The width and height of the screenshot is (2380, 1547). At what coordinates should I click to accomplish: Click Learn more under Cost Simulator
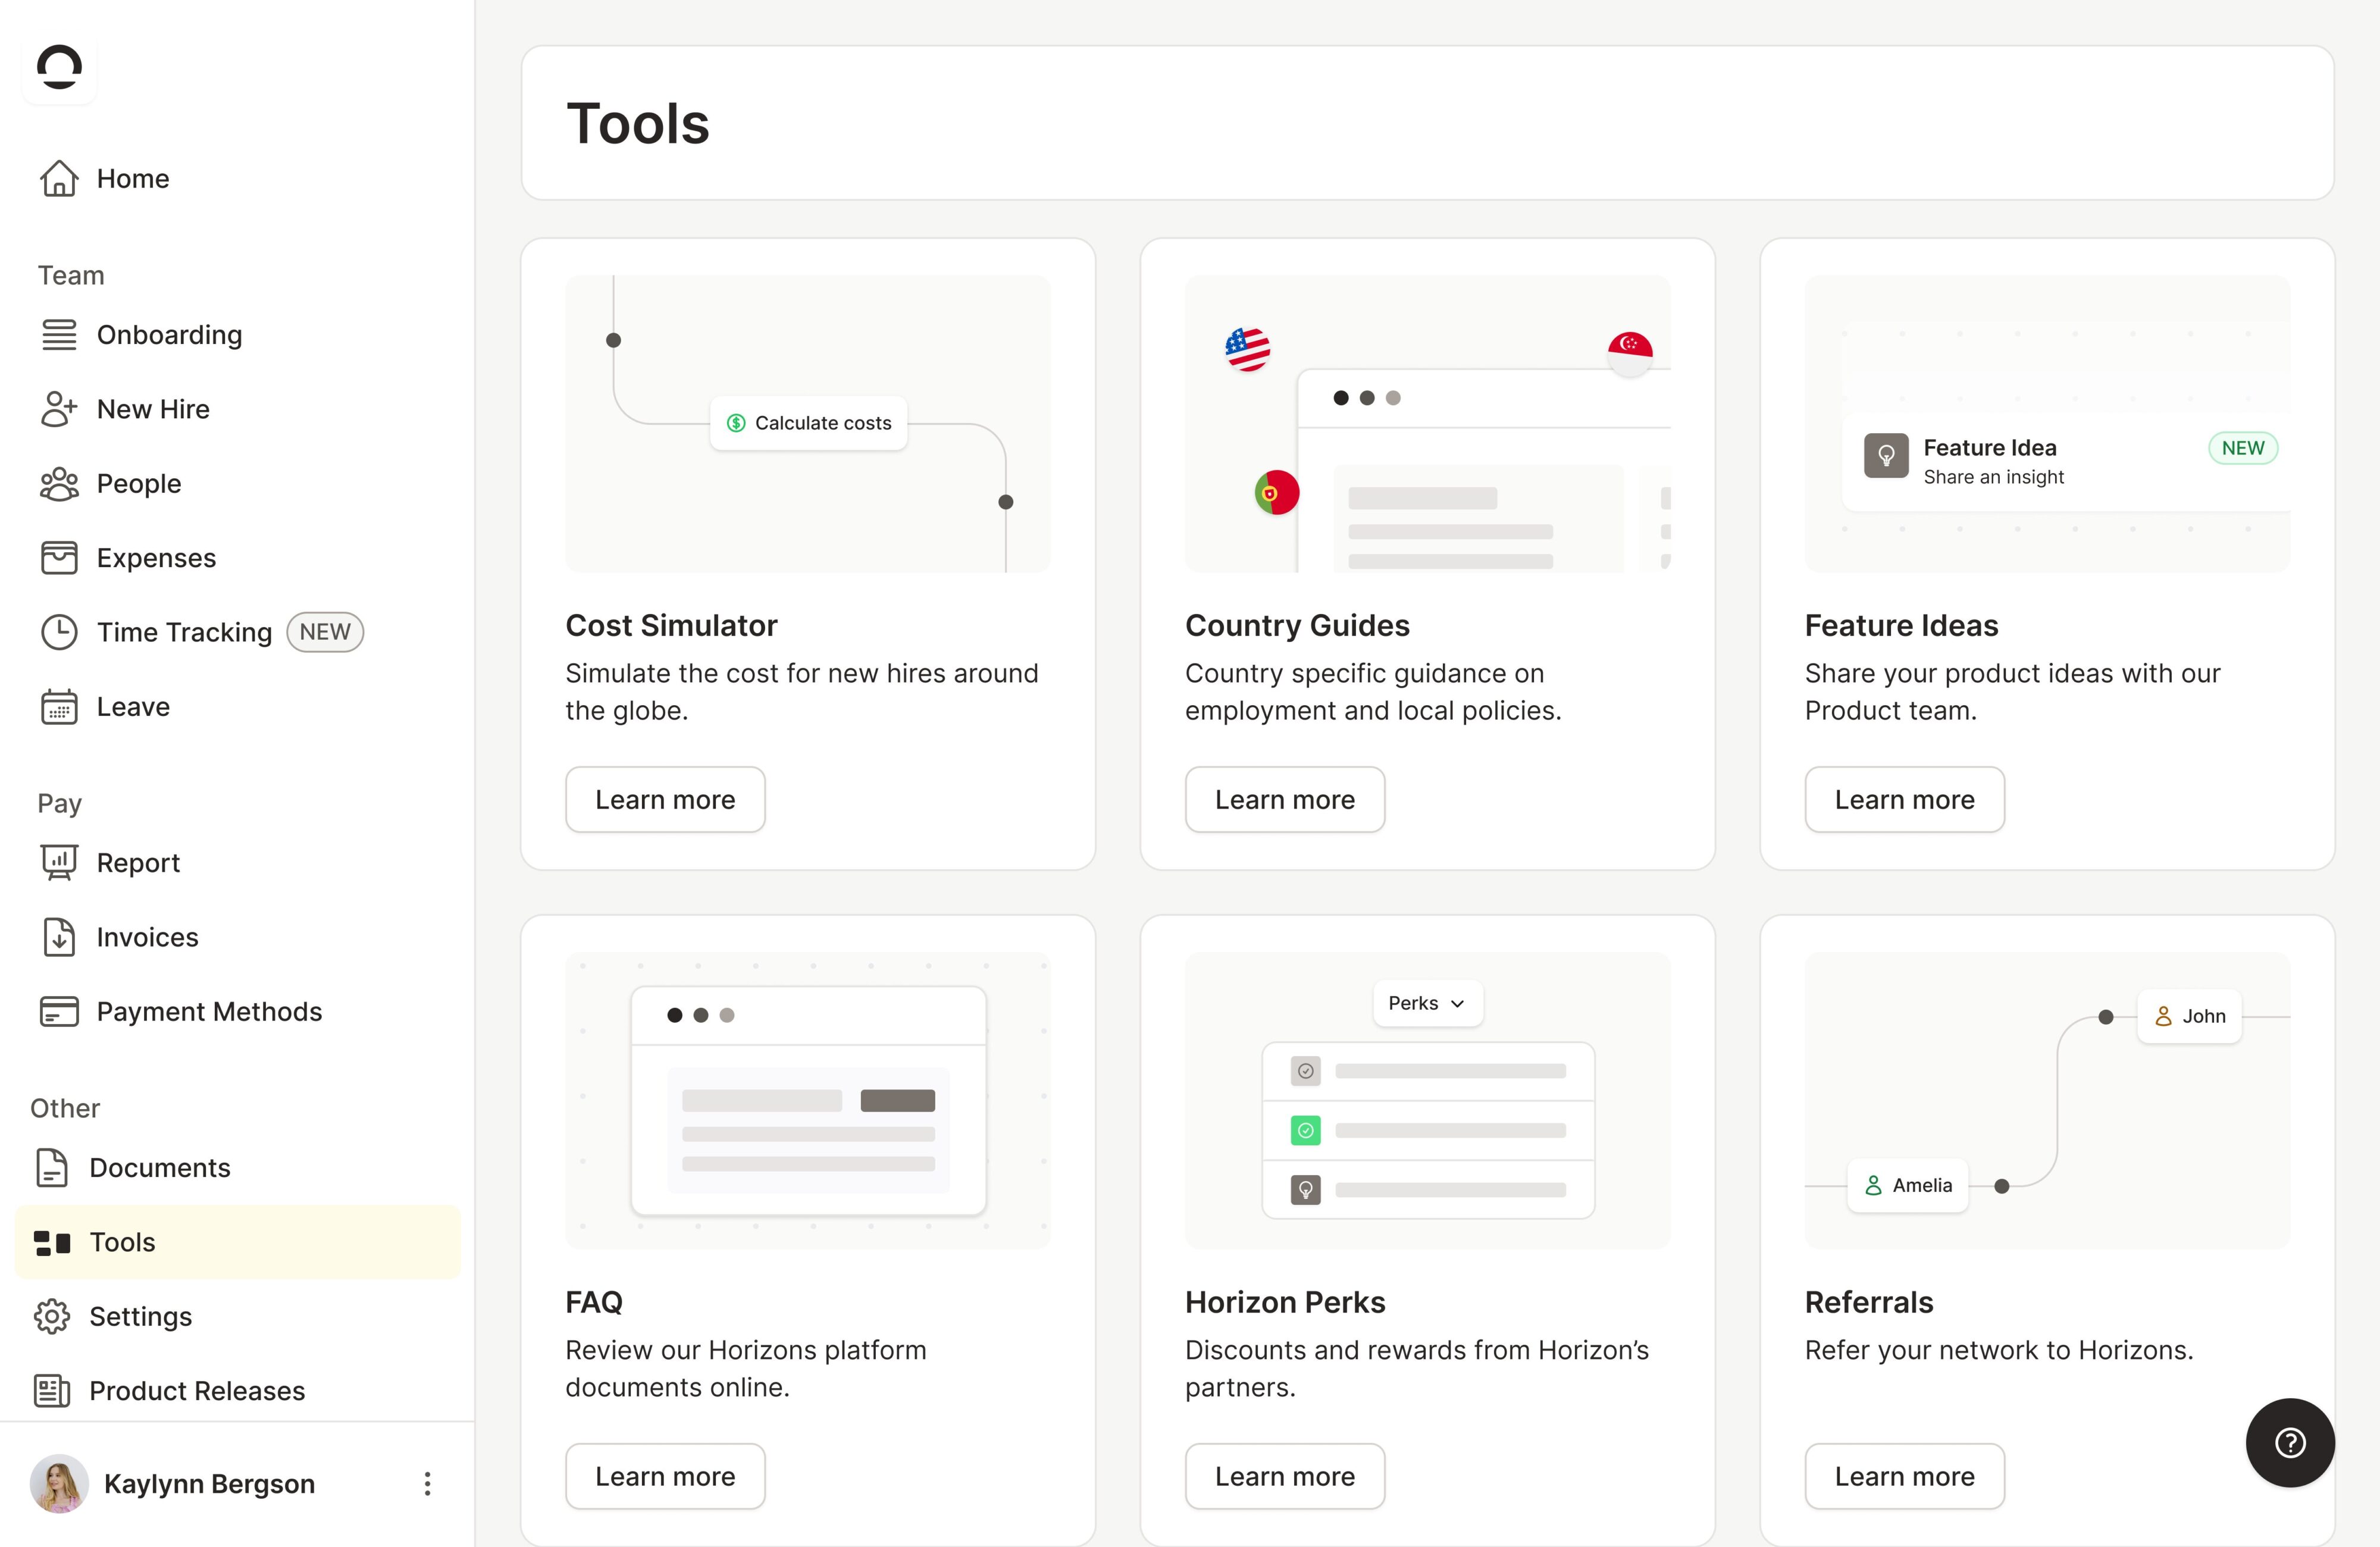(665, 800)
